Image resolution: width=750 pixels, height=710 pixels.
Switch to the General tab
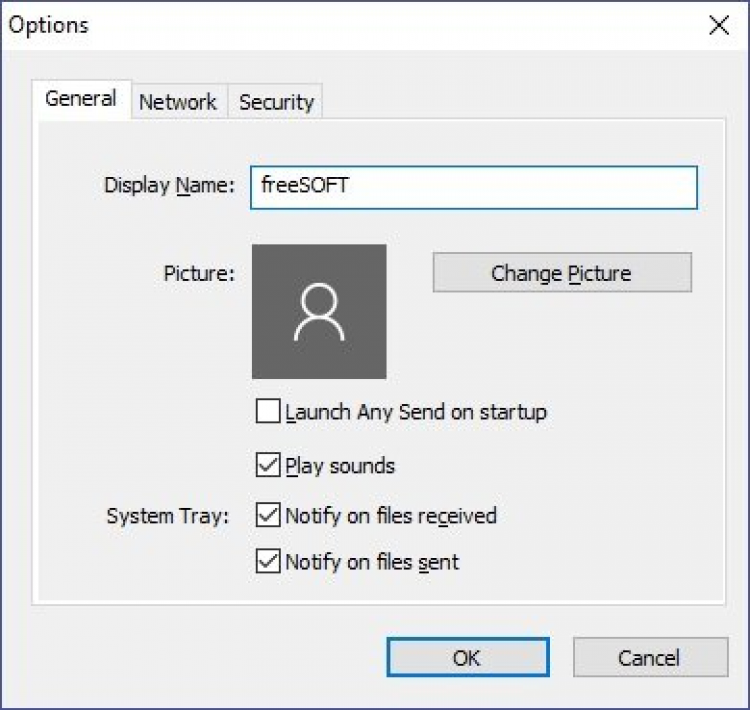pyautogui.click(x=81, y=100)
